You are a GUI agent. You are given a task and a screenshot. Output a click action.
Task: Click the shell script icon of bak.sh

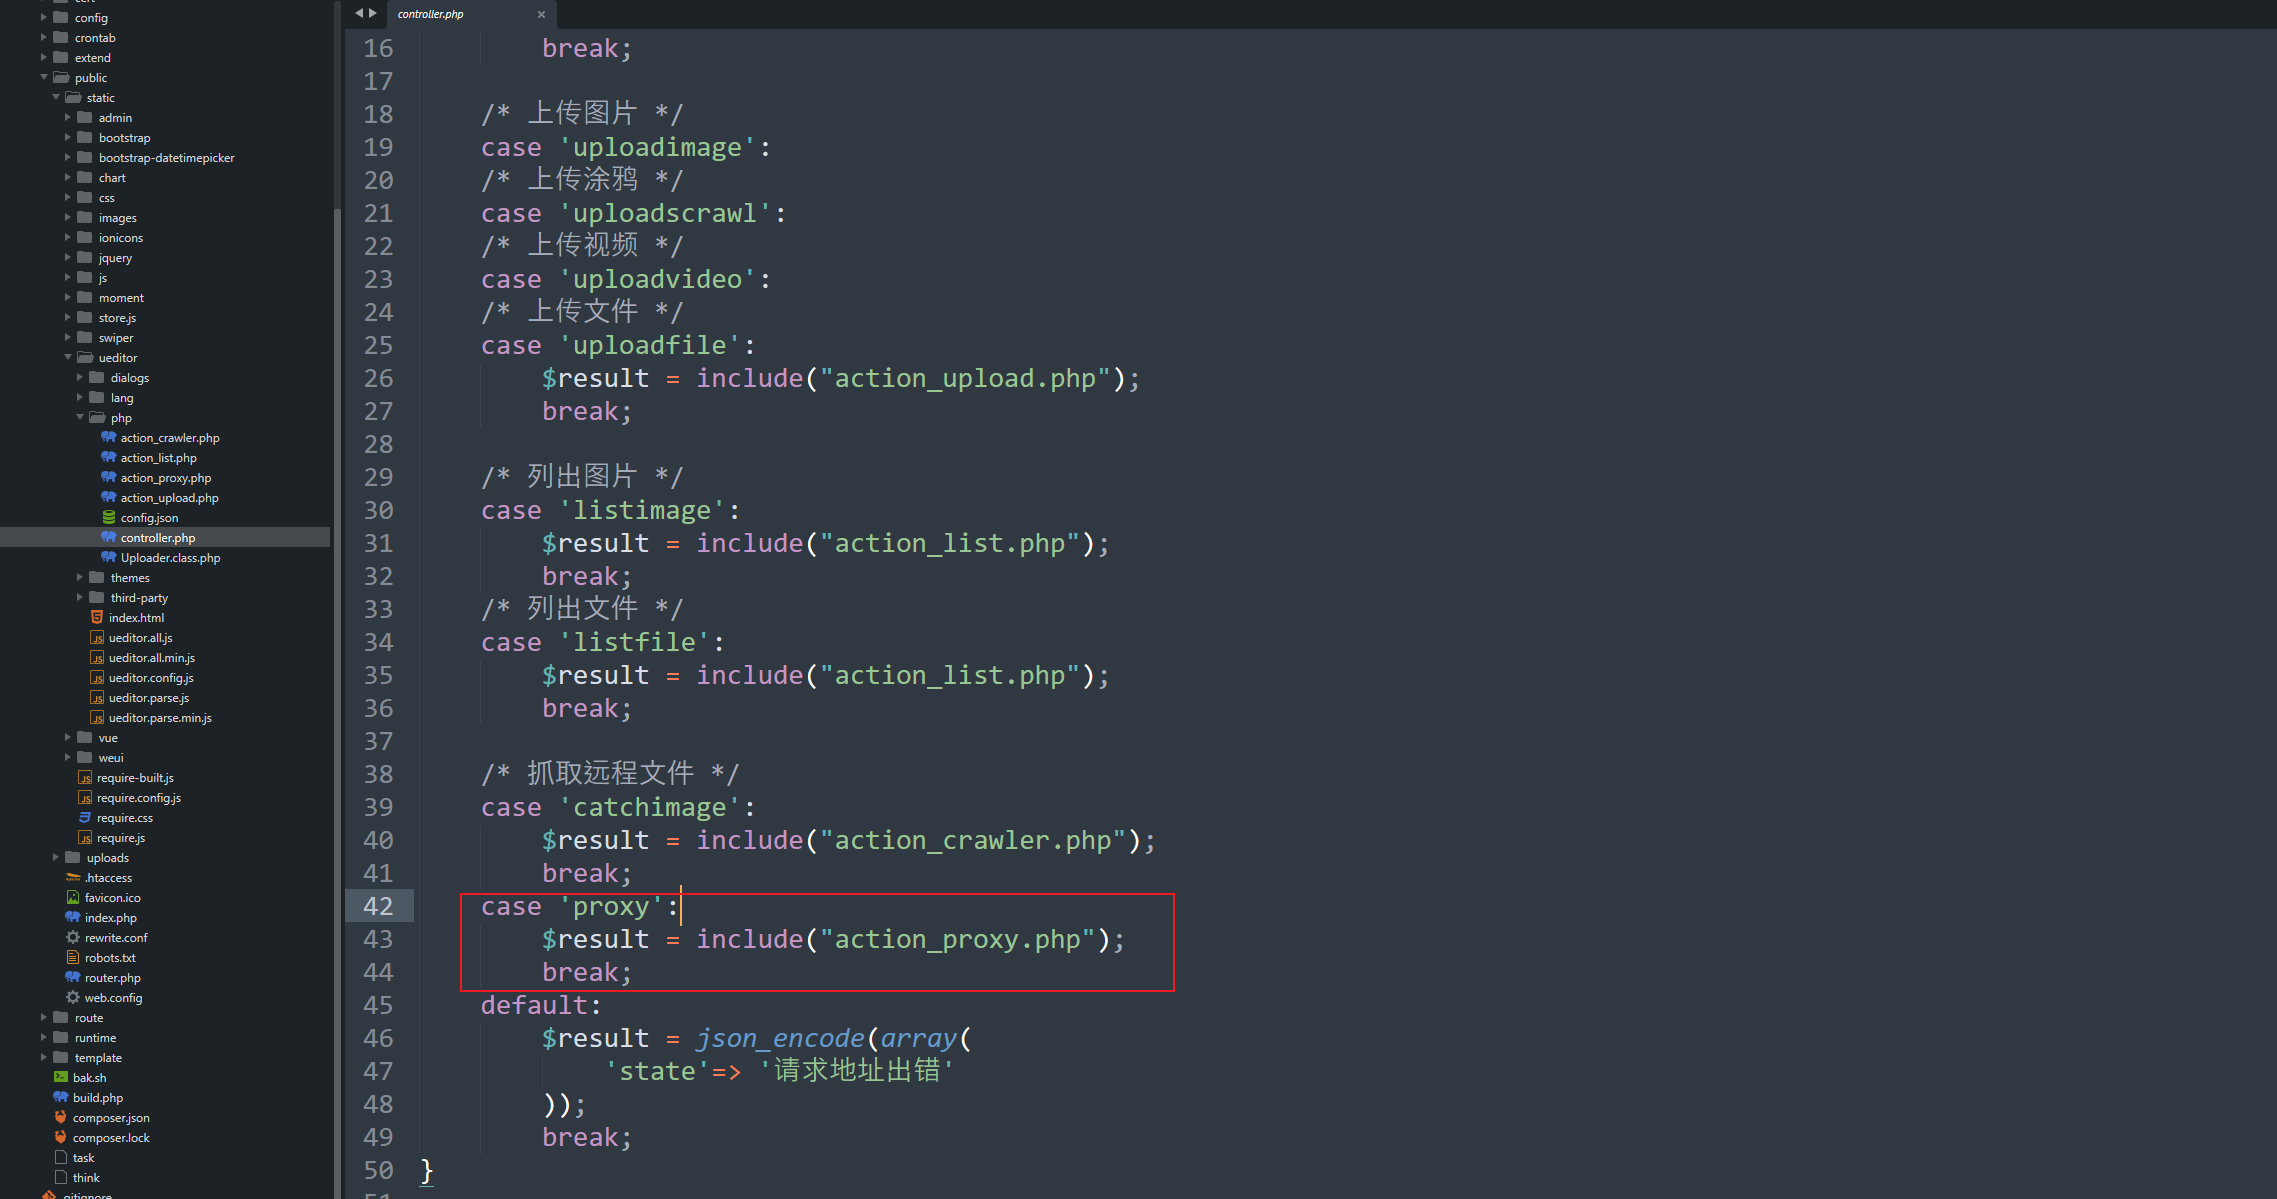(61, 1077)
